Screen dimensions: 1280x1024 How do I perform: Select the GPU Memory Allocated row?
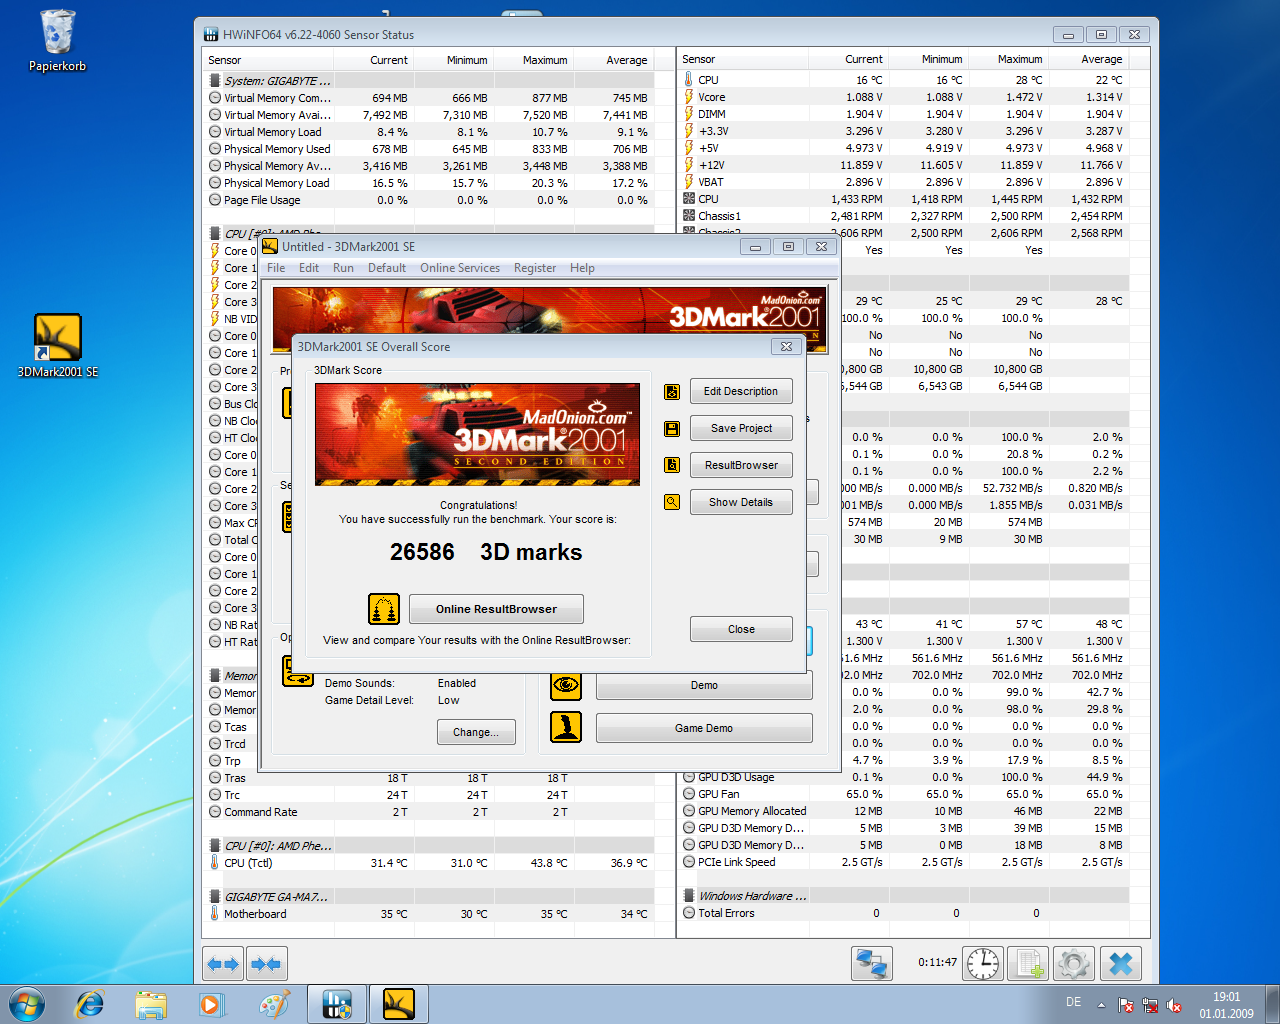click(x=904, y=811)
